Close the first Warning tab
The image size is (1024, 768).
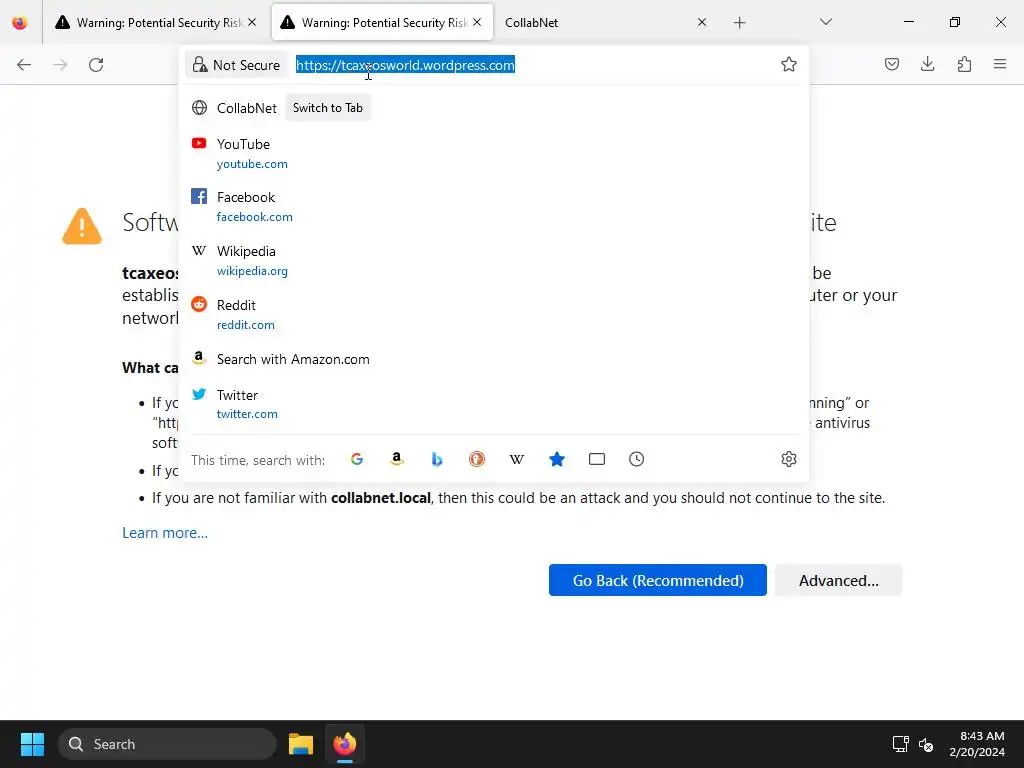252,22
